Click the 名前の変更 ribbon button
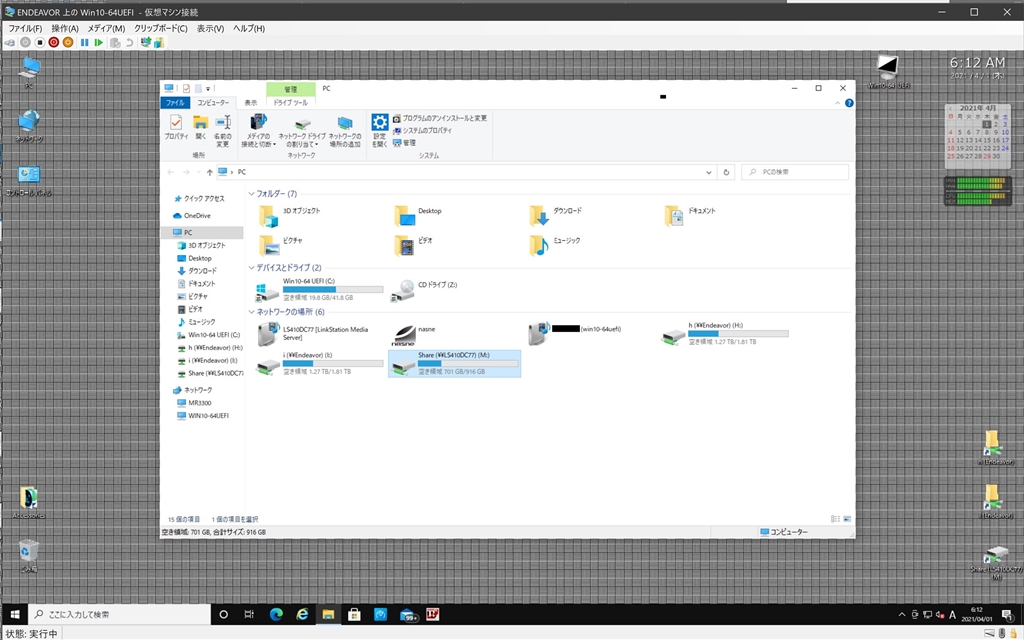 click(x=223, y=131)
